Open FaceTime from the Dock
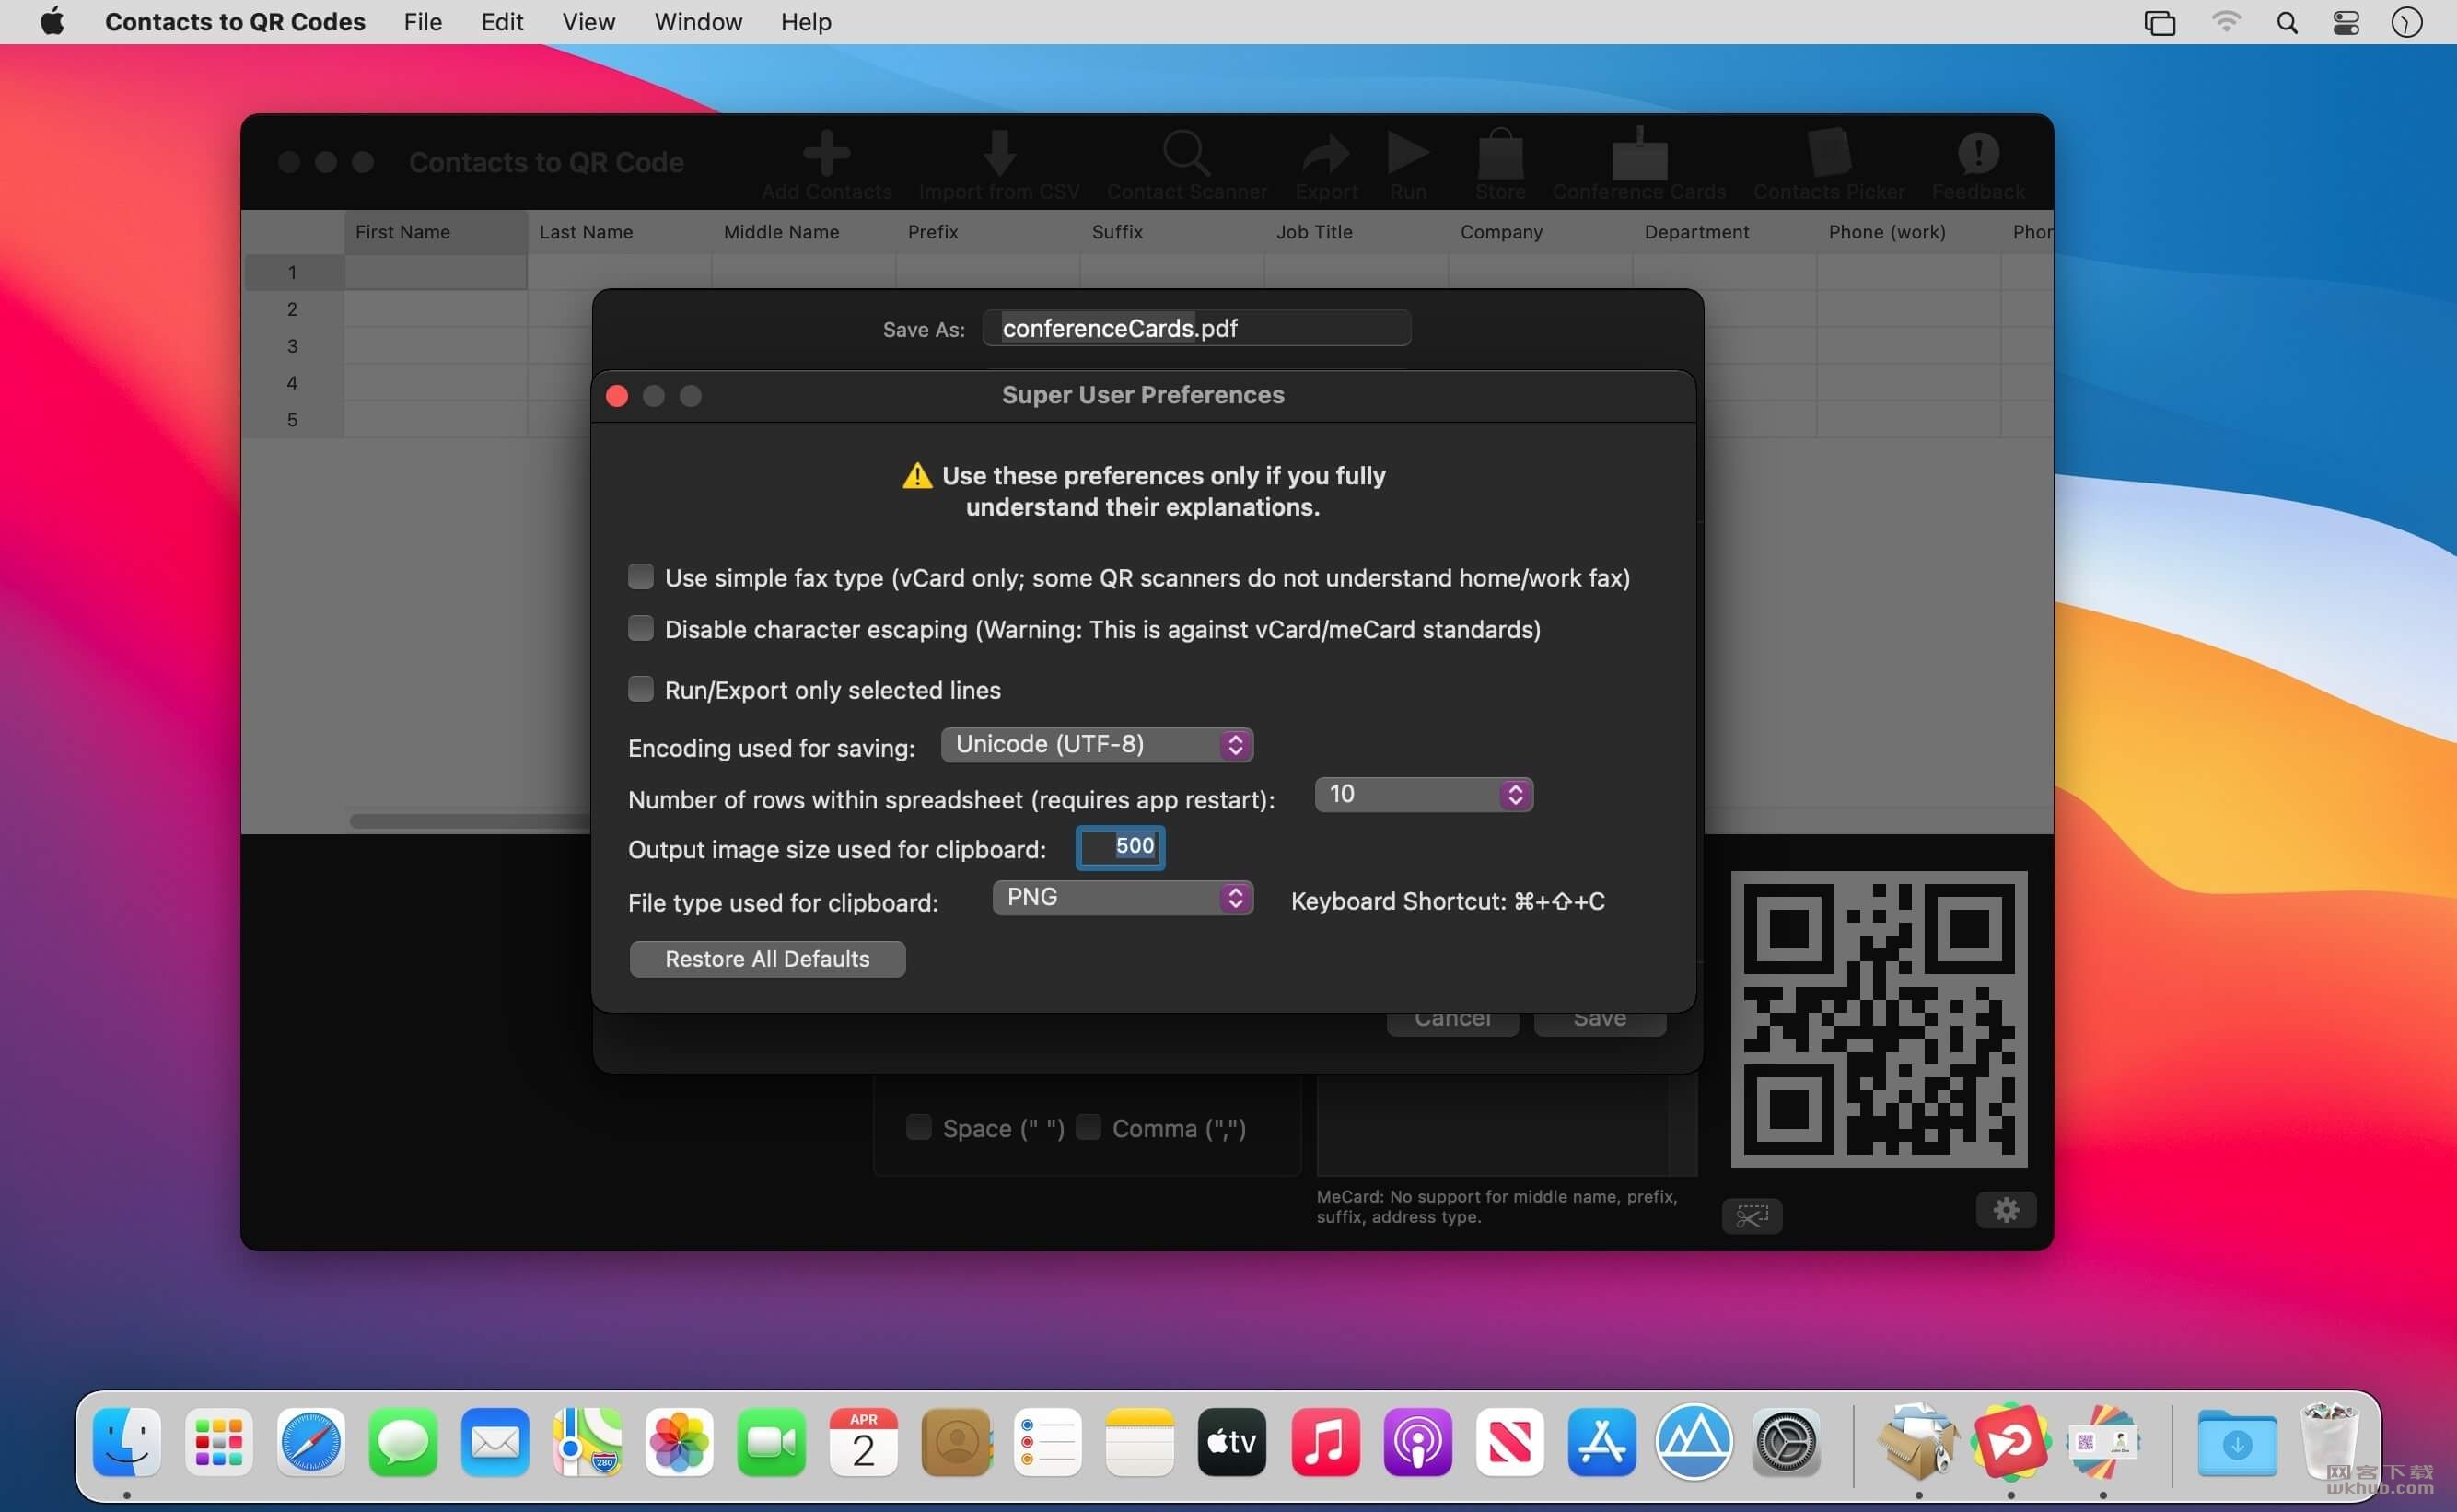 tap(771, 1442)
